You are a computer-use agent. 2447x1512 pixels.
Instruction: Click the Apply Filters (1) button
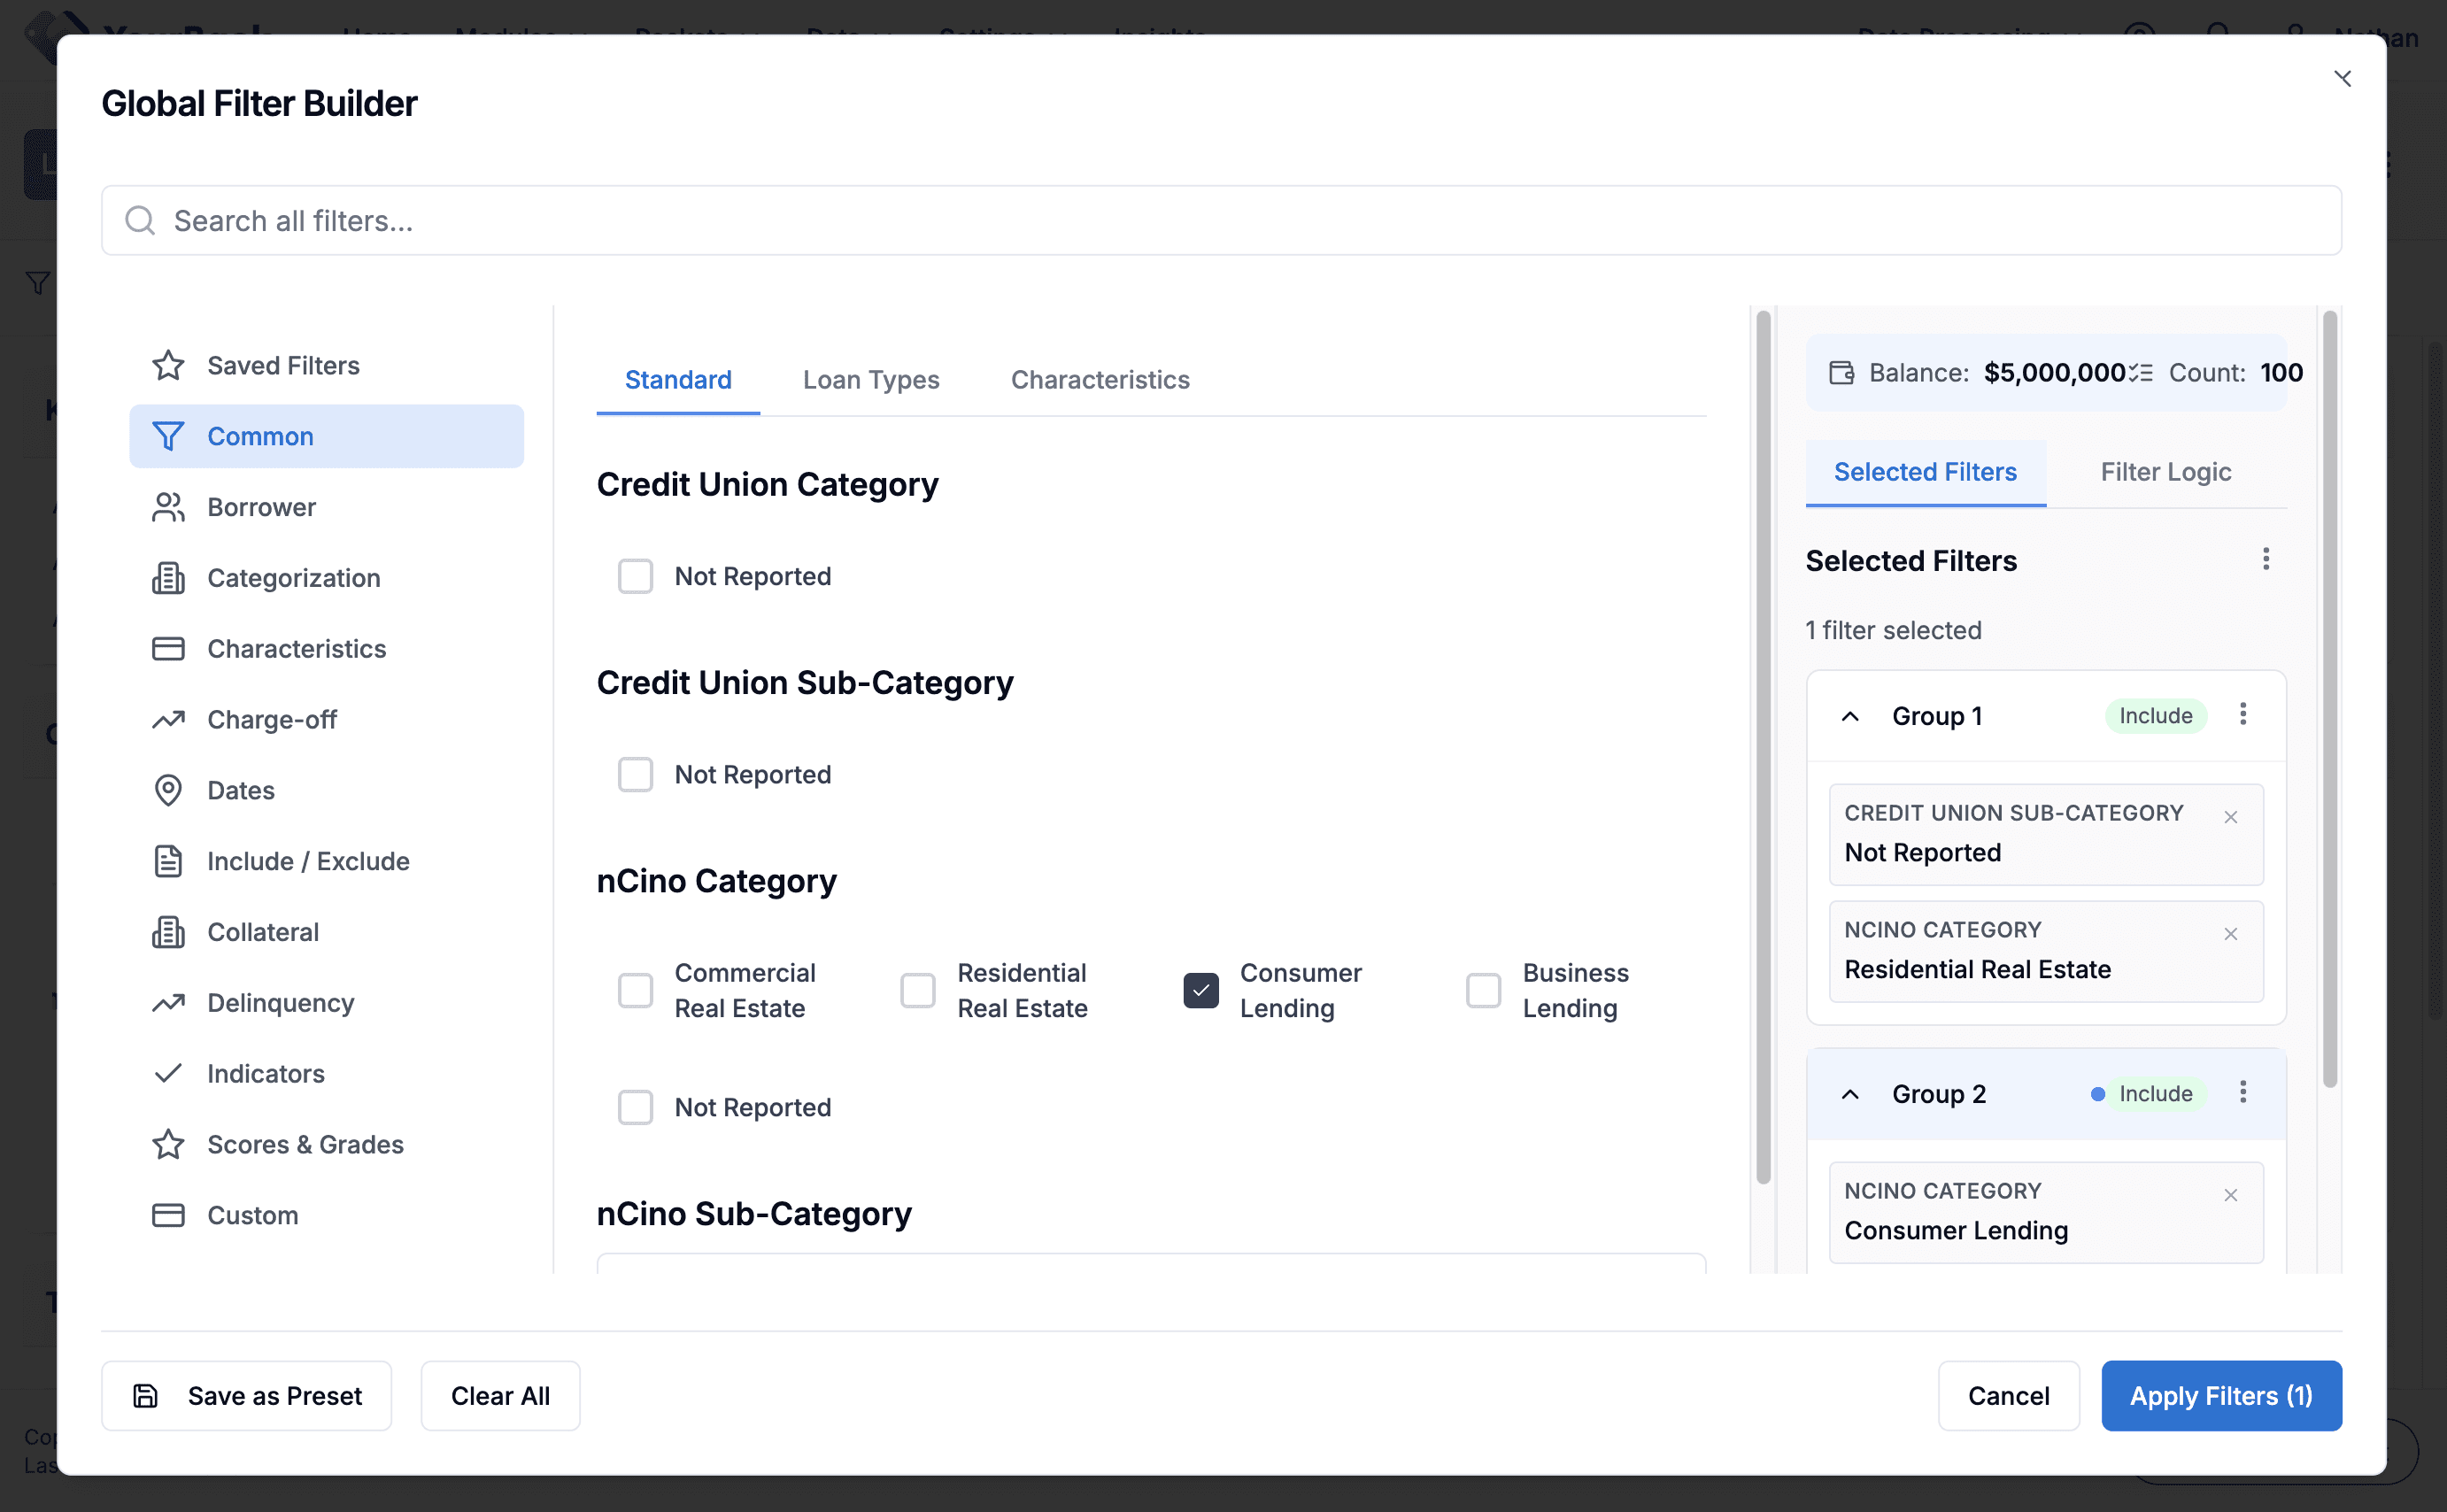tap(2220, 1395)
